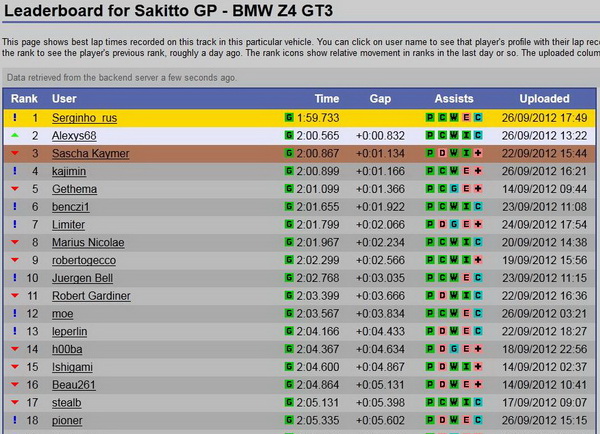Open Sascha Kaymer player profile
This screenshot has height=434, width=600.
pos(90,153)
